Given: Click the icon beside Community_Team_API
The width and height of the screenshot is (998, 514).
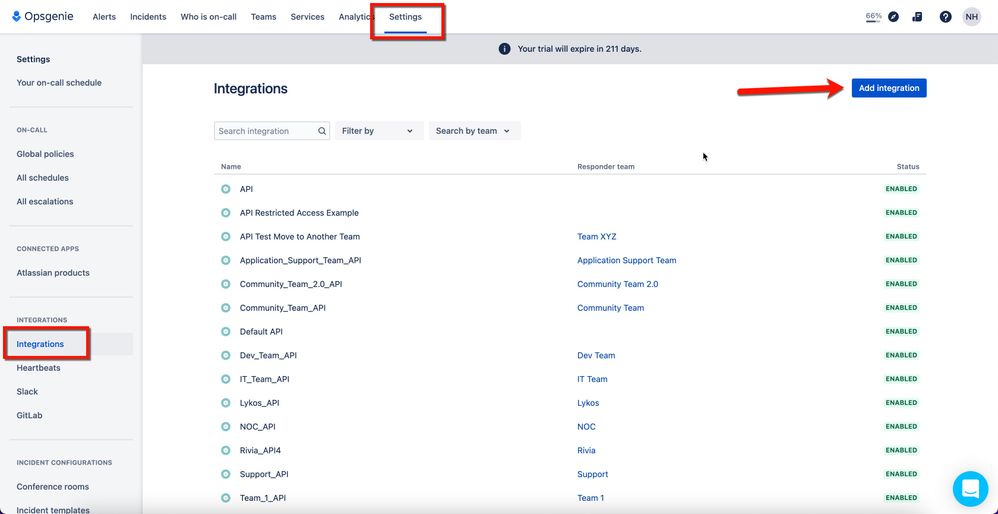Looking at the screenshot, I should click(225, 308).
